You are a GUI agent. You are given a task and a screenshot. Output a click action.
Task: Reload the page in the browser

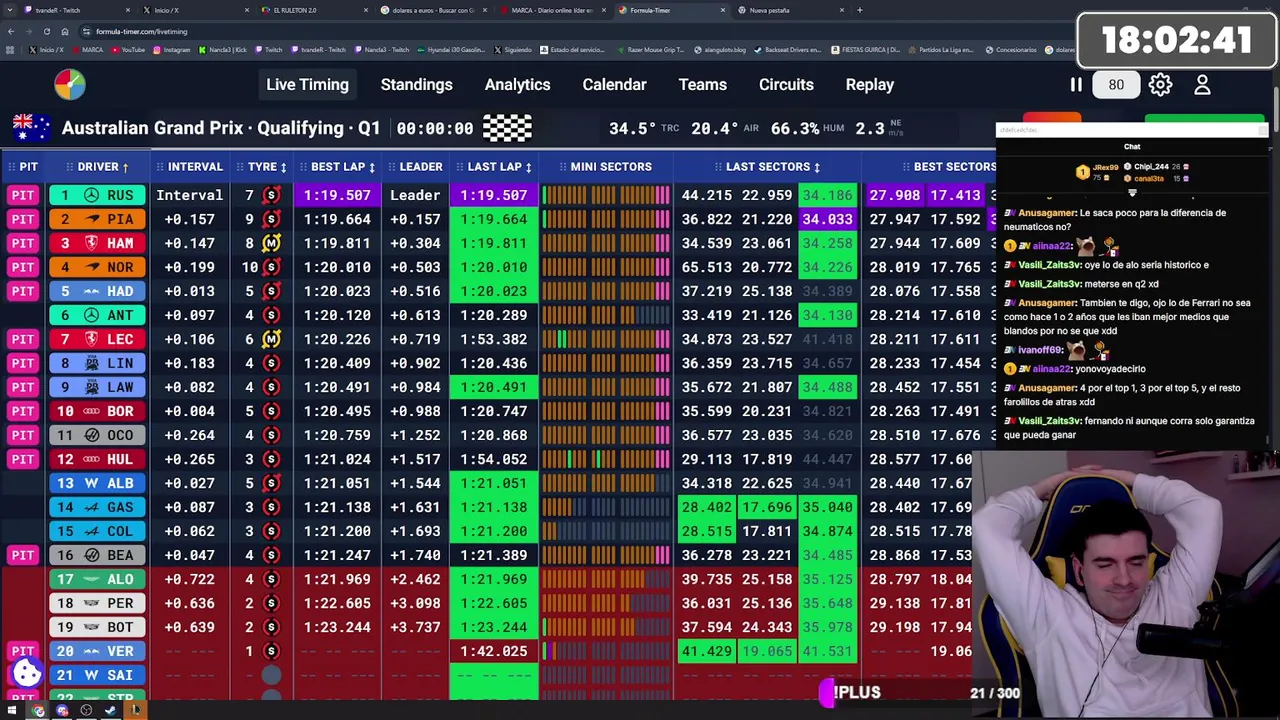point(46,31)
